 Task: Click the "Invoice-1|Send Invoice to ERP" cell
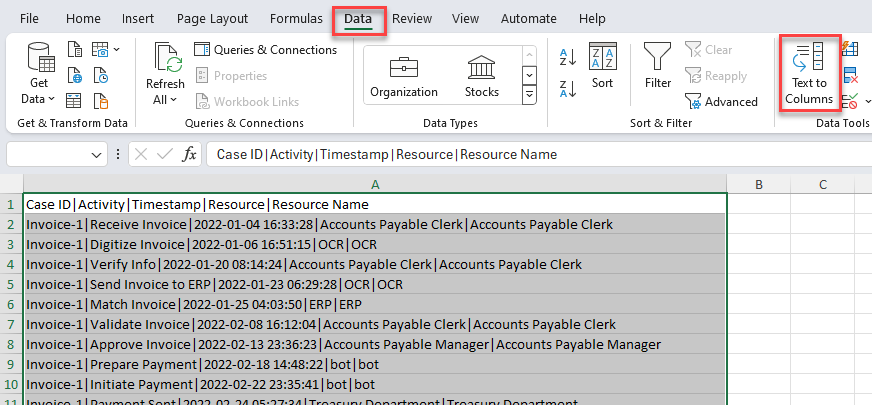[x=375, y=285]
